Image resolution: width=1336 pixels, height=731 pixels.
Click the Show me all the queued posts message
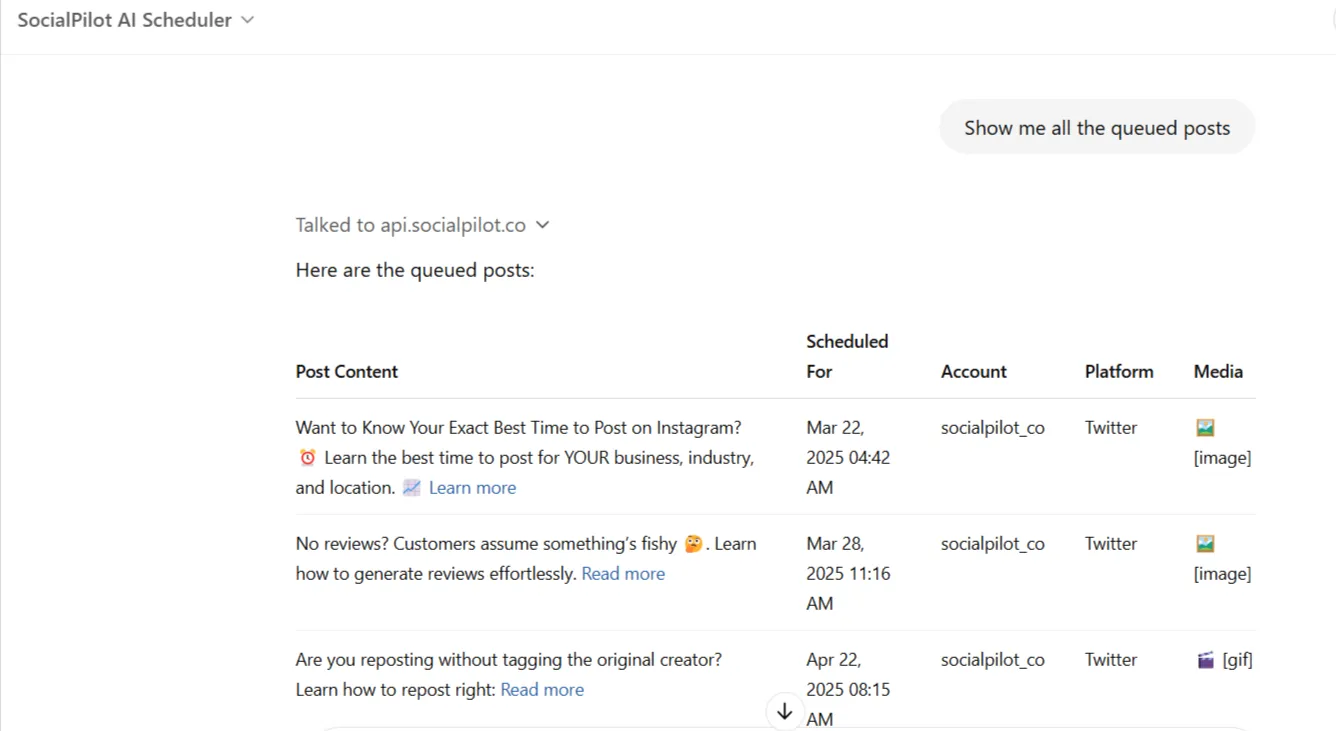1096,127
